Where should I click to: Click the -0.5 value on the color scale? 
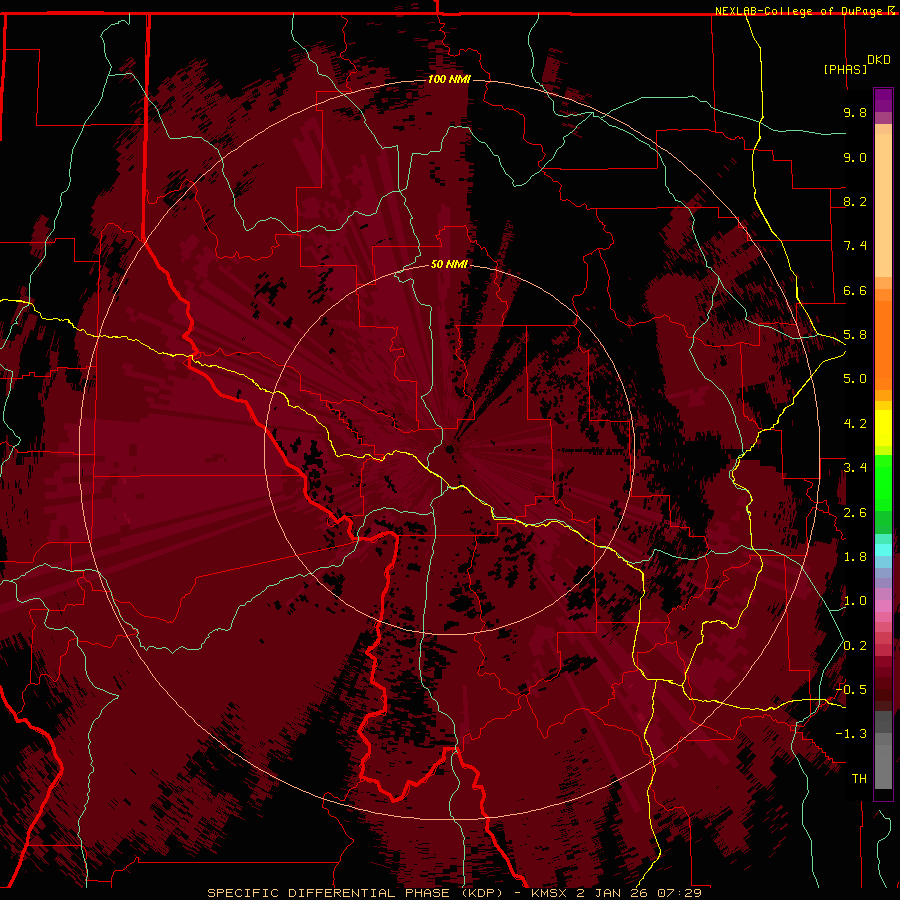(852, 690)
